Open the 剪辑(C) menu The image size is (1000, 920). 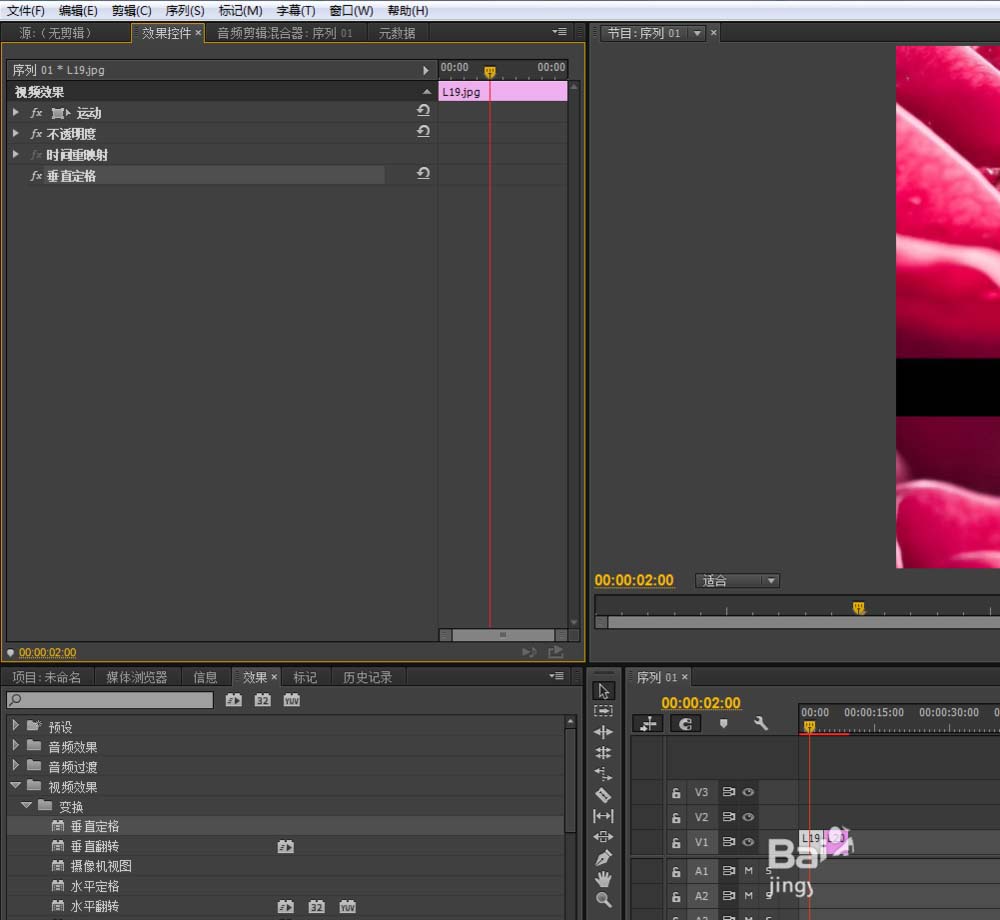(131, 11)
